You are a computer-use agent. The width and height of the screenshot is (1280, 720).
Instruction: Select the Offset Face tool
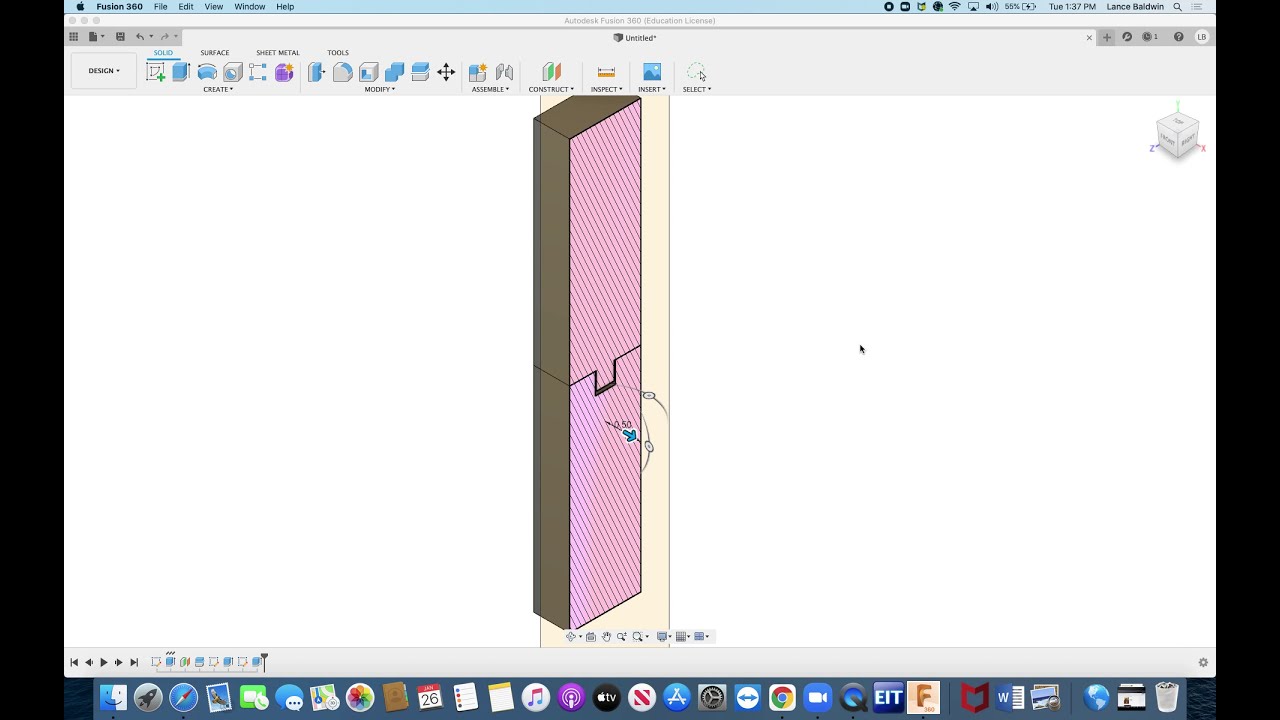pyautogui.click(x=420, y=72)
